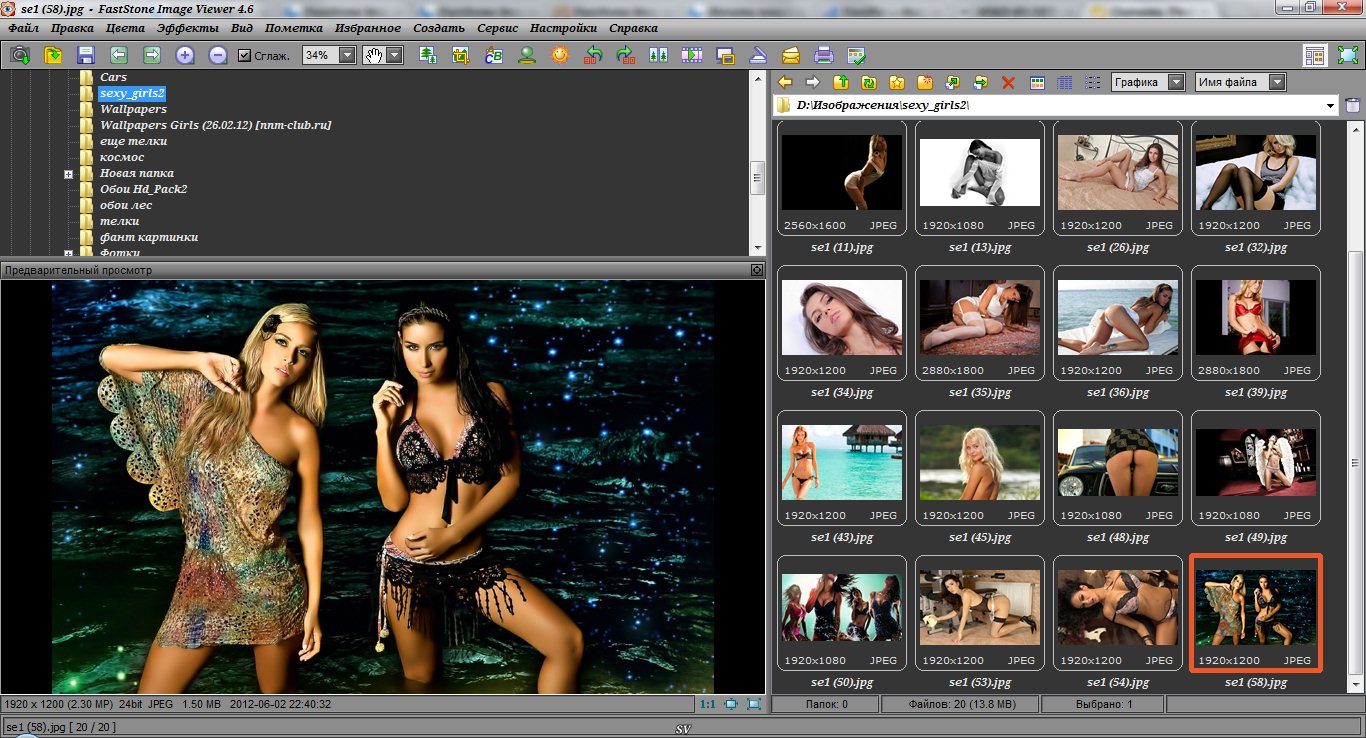1366x738 pixels.
Task: Open the print dialog via printer icon
Action: pos(823,56)
